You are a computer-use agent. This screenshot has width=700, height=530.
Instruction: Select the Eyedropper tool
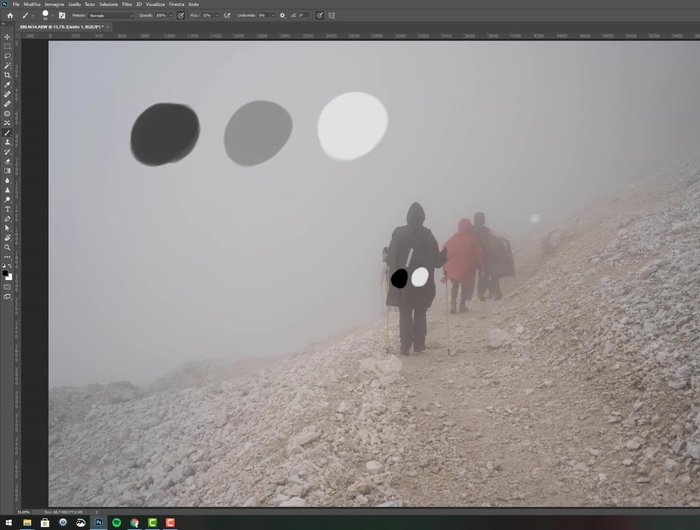7,85
